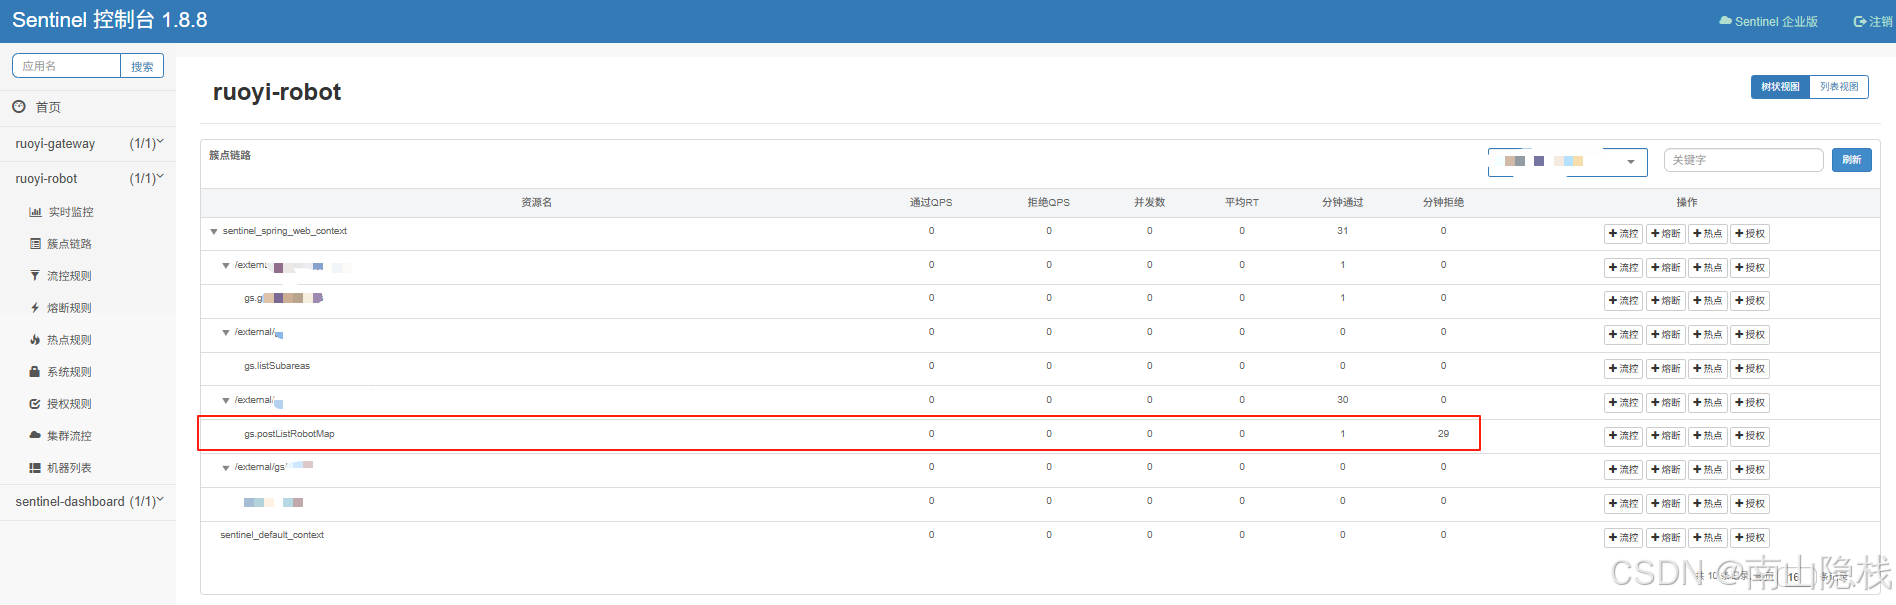Click the 注销 logout link
This screenshot has width=1896, height=605.
click(1873, 21)
